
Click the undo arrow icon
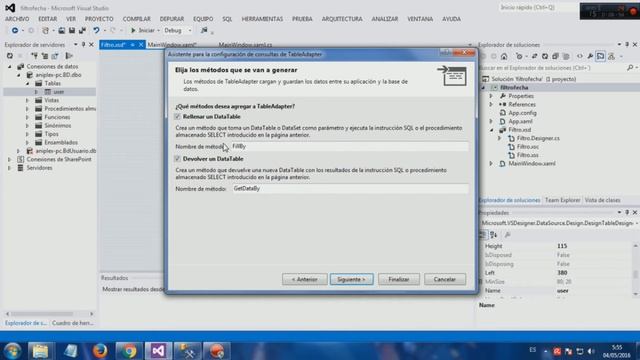point(96,30)
